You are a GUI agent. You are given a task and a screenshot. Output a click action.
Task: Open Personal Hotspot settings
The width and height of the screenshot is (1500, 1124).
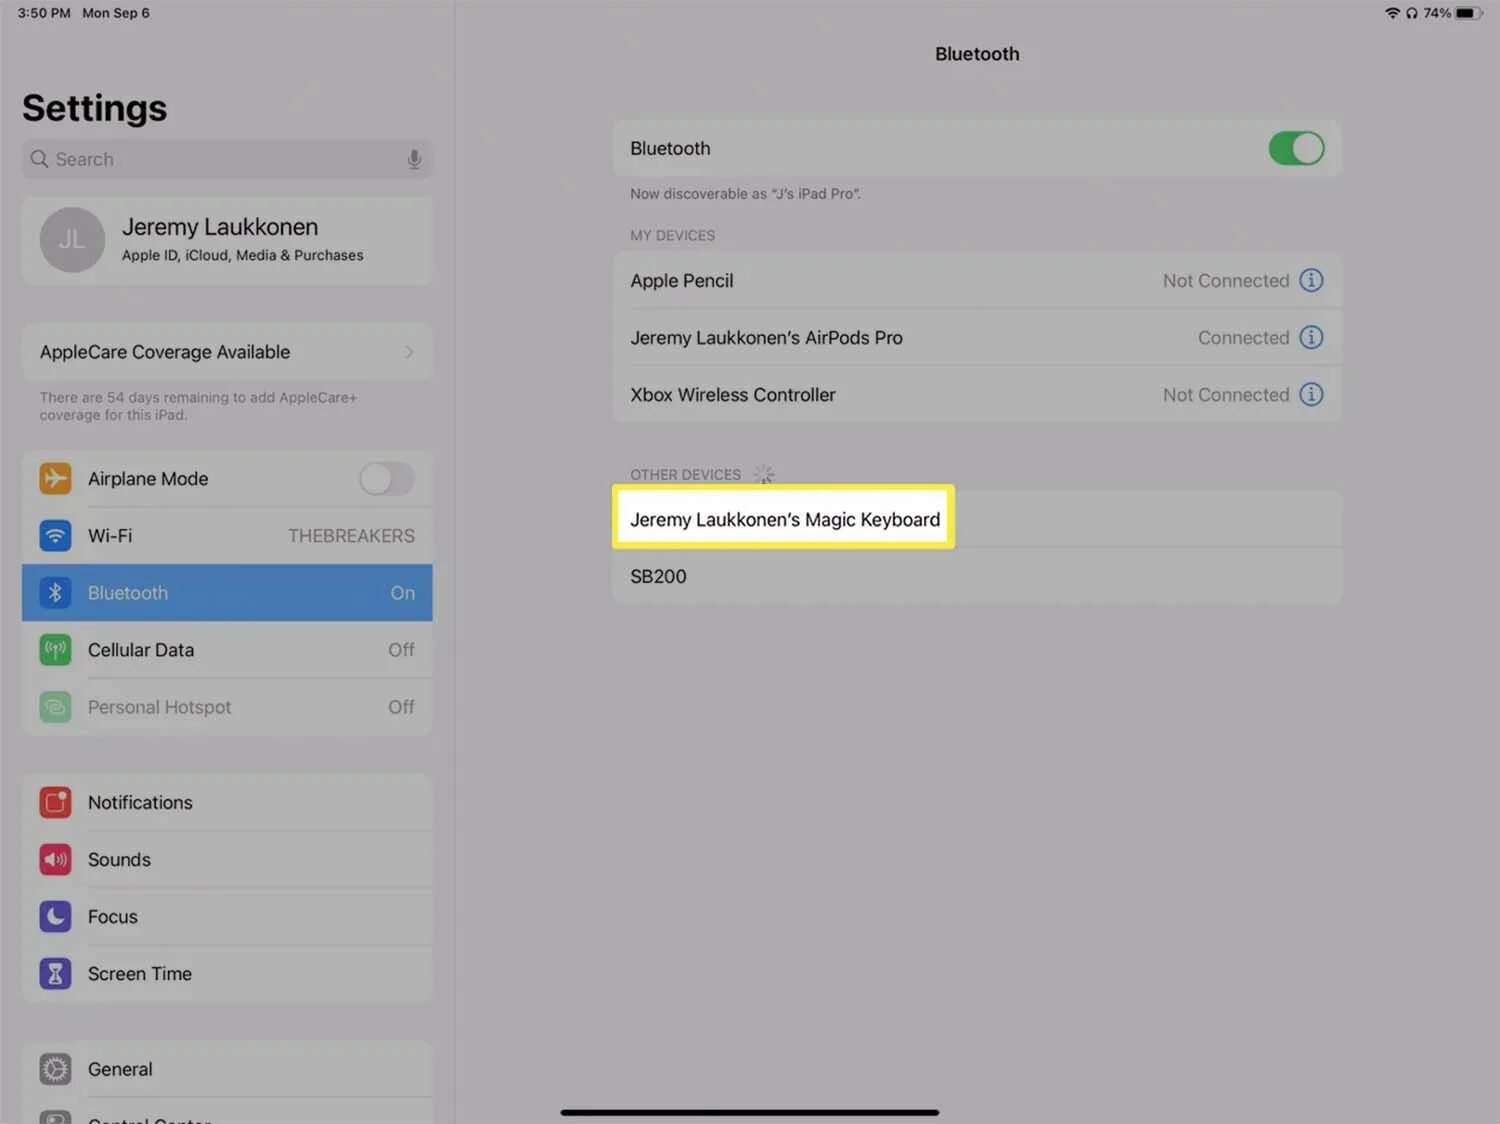pyautogui.click(x=227, y=706)
